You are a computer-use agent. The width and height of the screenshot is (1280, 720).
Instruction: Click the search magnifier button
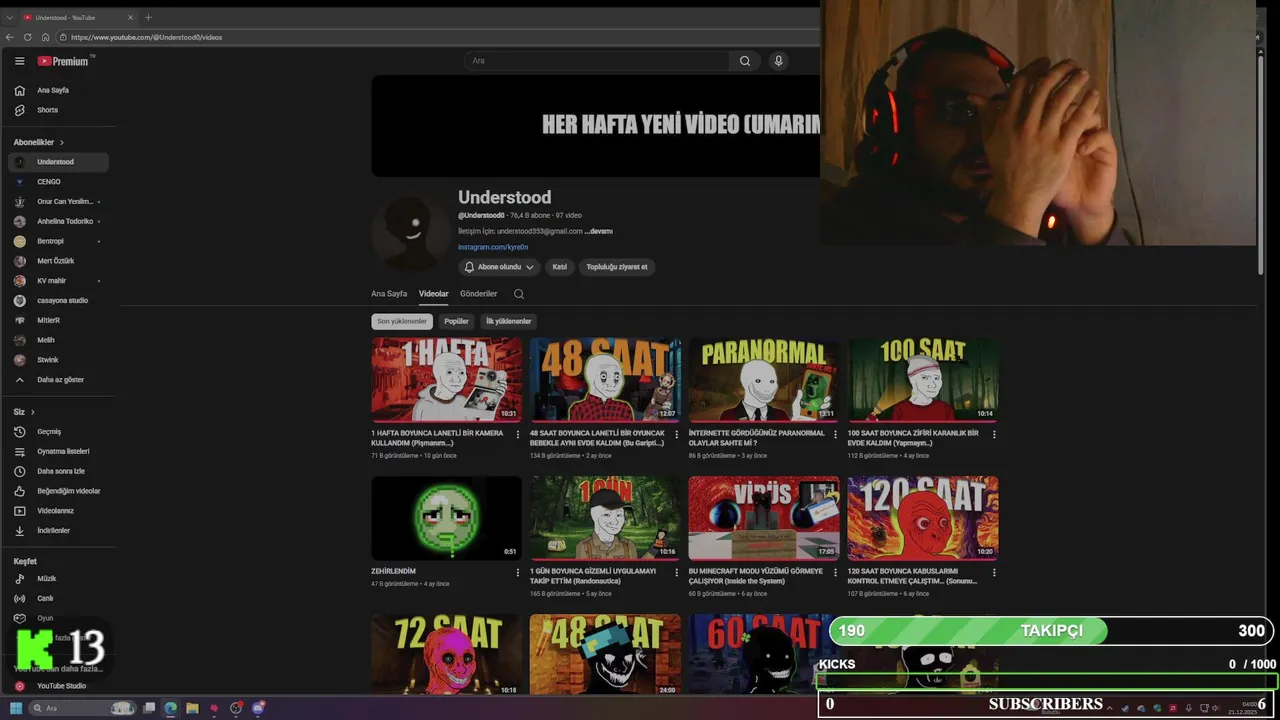pos(745,61)
